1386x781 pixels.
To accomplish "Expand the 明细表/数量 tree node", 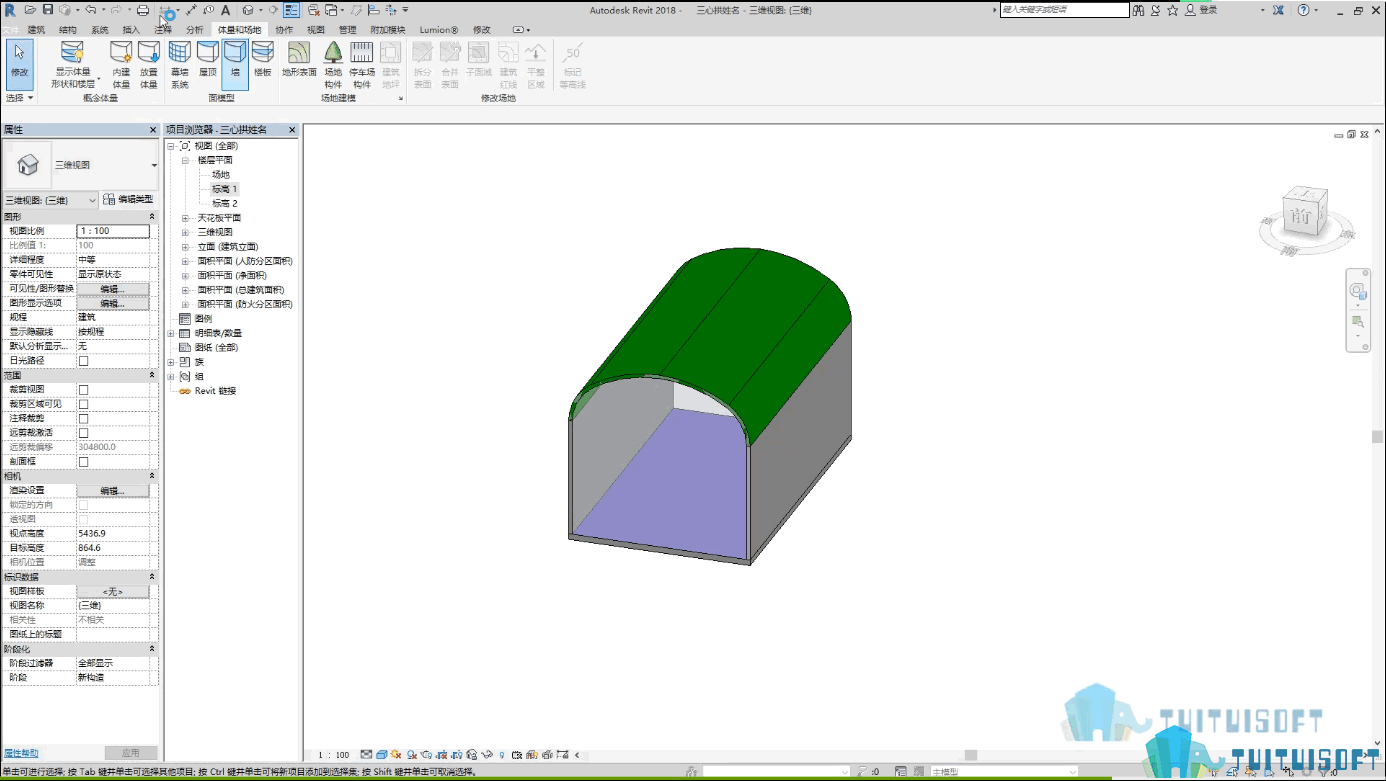I will click(171, 333).
